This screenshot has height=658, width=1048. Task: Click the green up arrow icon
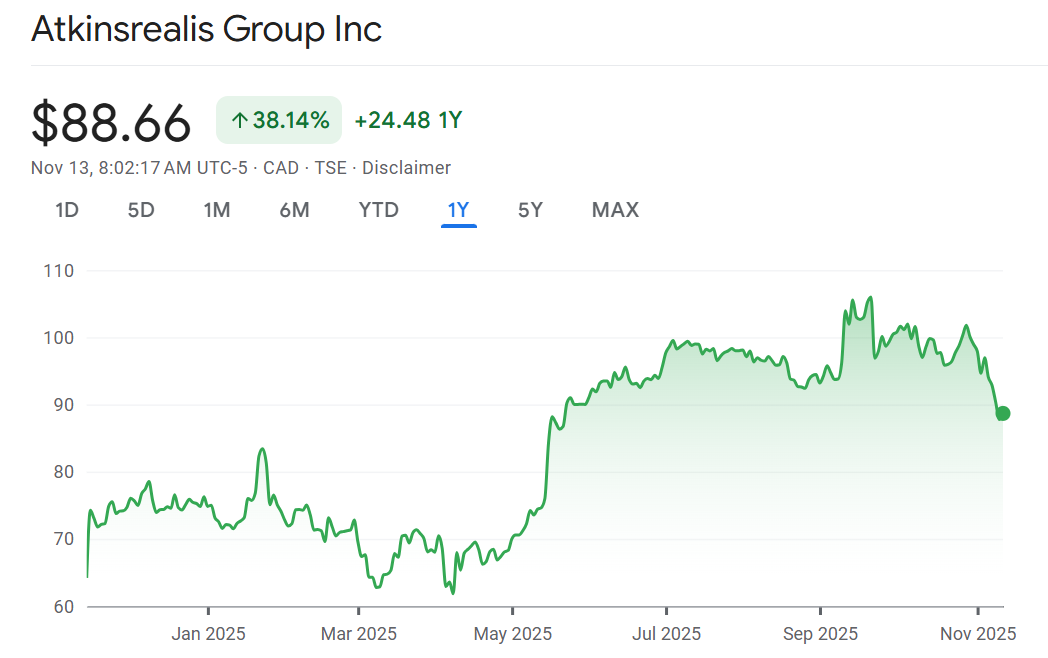point(239,121)
